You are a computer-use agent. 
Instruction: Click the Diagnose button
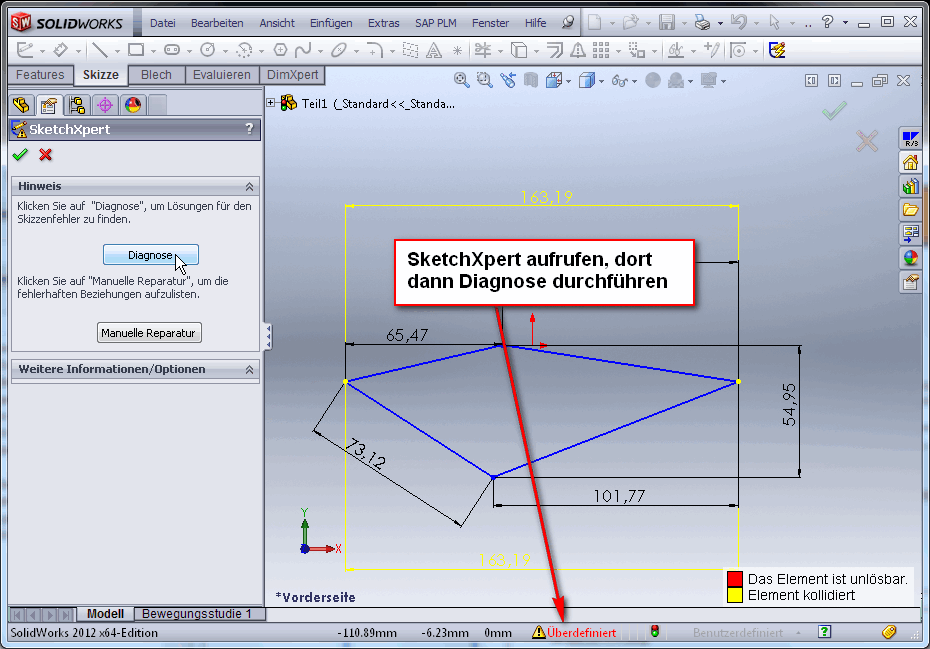click(x=151, y=255)
